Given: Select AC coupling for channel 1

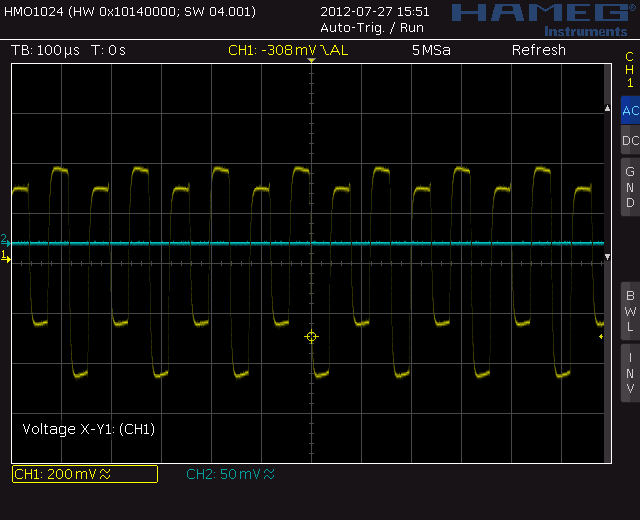Looking at the screenshot, I should tap(629, 111).
